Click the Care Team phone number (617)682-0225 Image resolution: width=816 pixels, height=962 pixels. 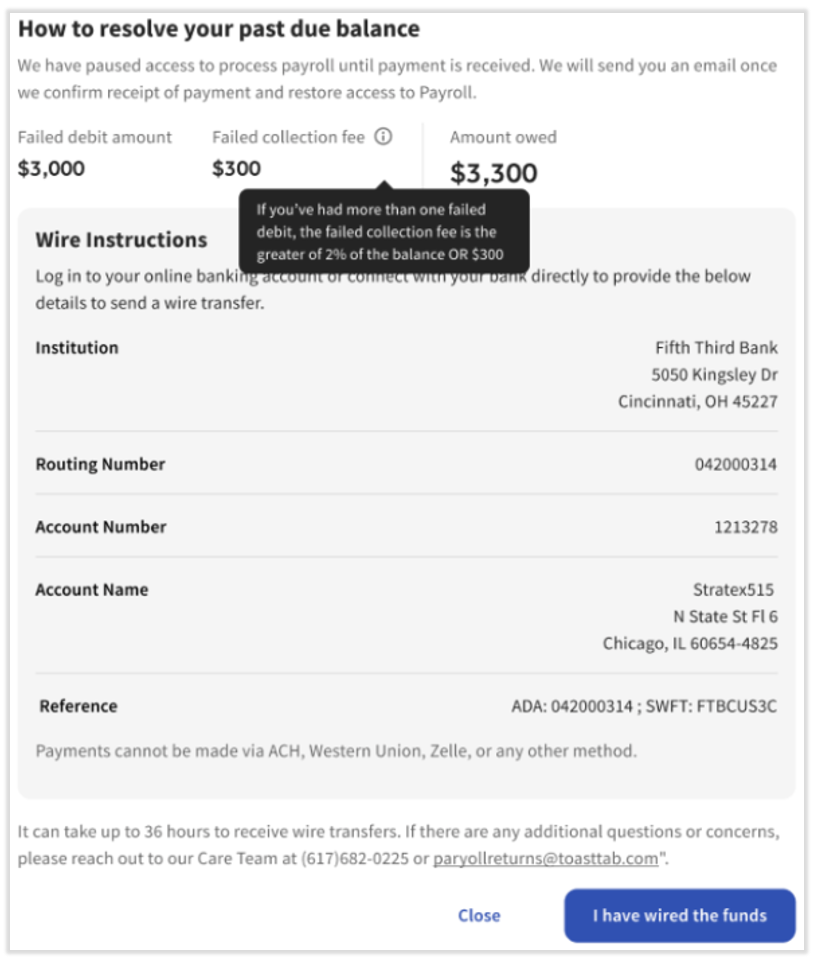coord(355,858)
